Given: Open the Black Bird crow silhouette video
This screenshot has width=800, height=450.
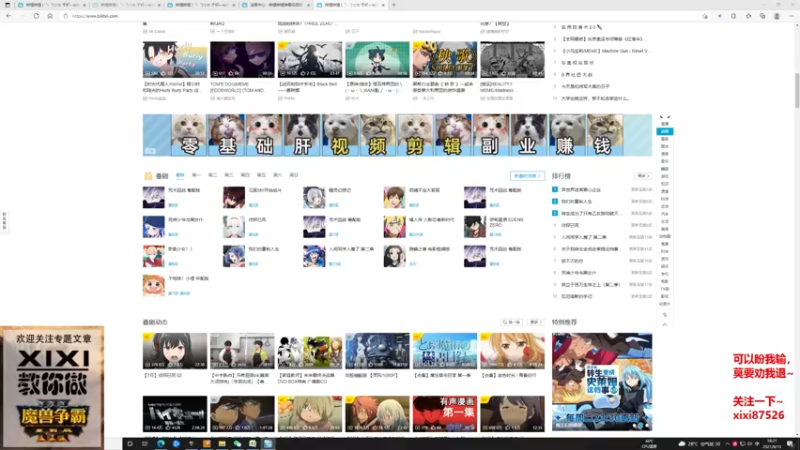Looking at the screenshot, I should tap(310, 60).
